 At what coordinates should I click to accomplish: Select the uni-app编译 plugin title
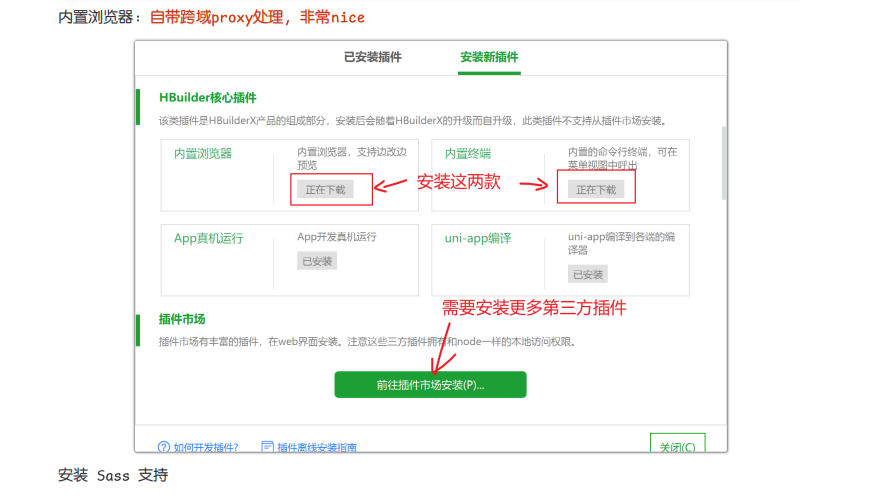pos(478,239)
